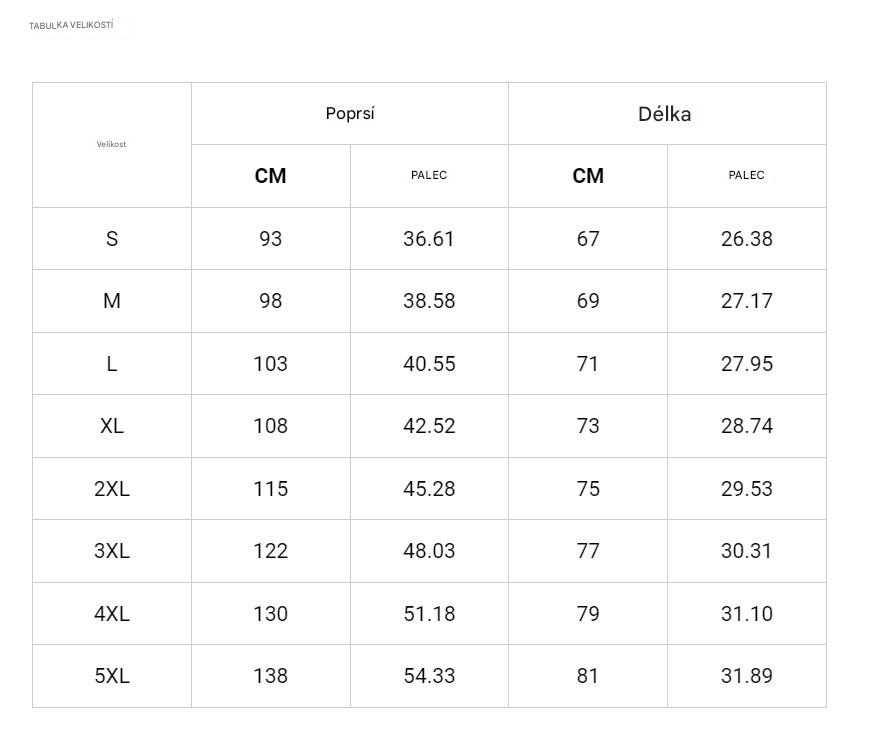
Task: Select the CM subheader under Poprsí
Action: [x=270, y=176]
